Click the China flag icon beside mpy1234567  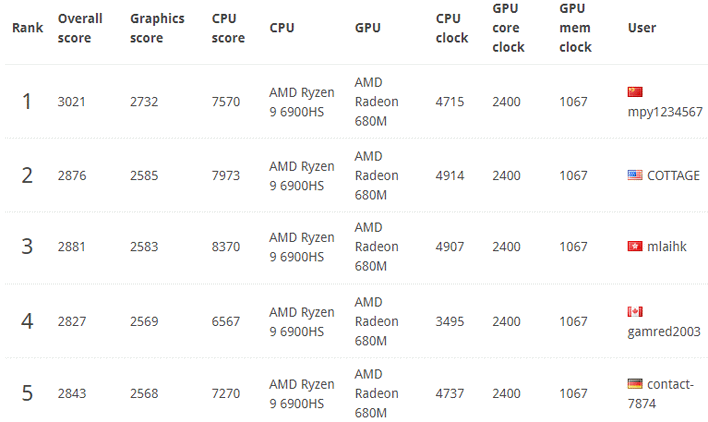pyautogui.click(x=635, y=92)
